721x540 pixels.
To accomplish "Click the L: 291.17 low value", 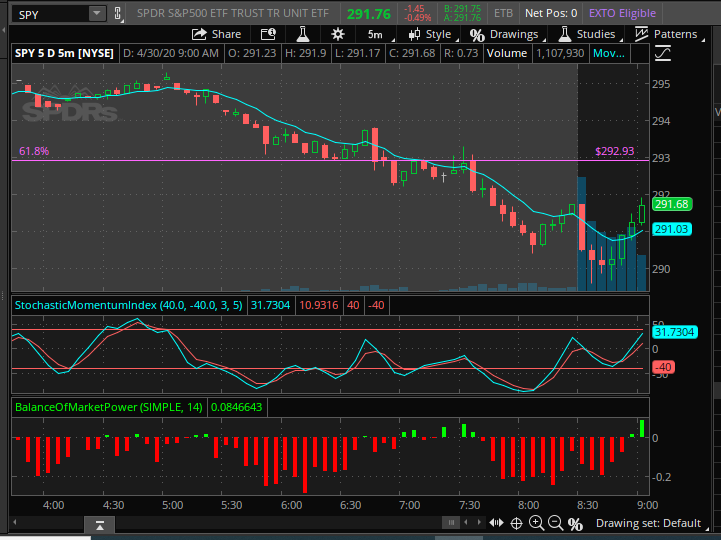I will point(357,53).
